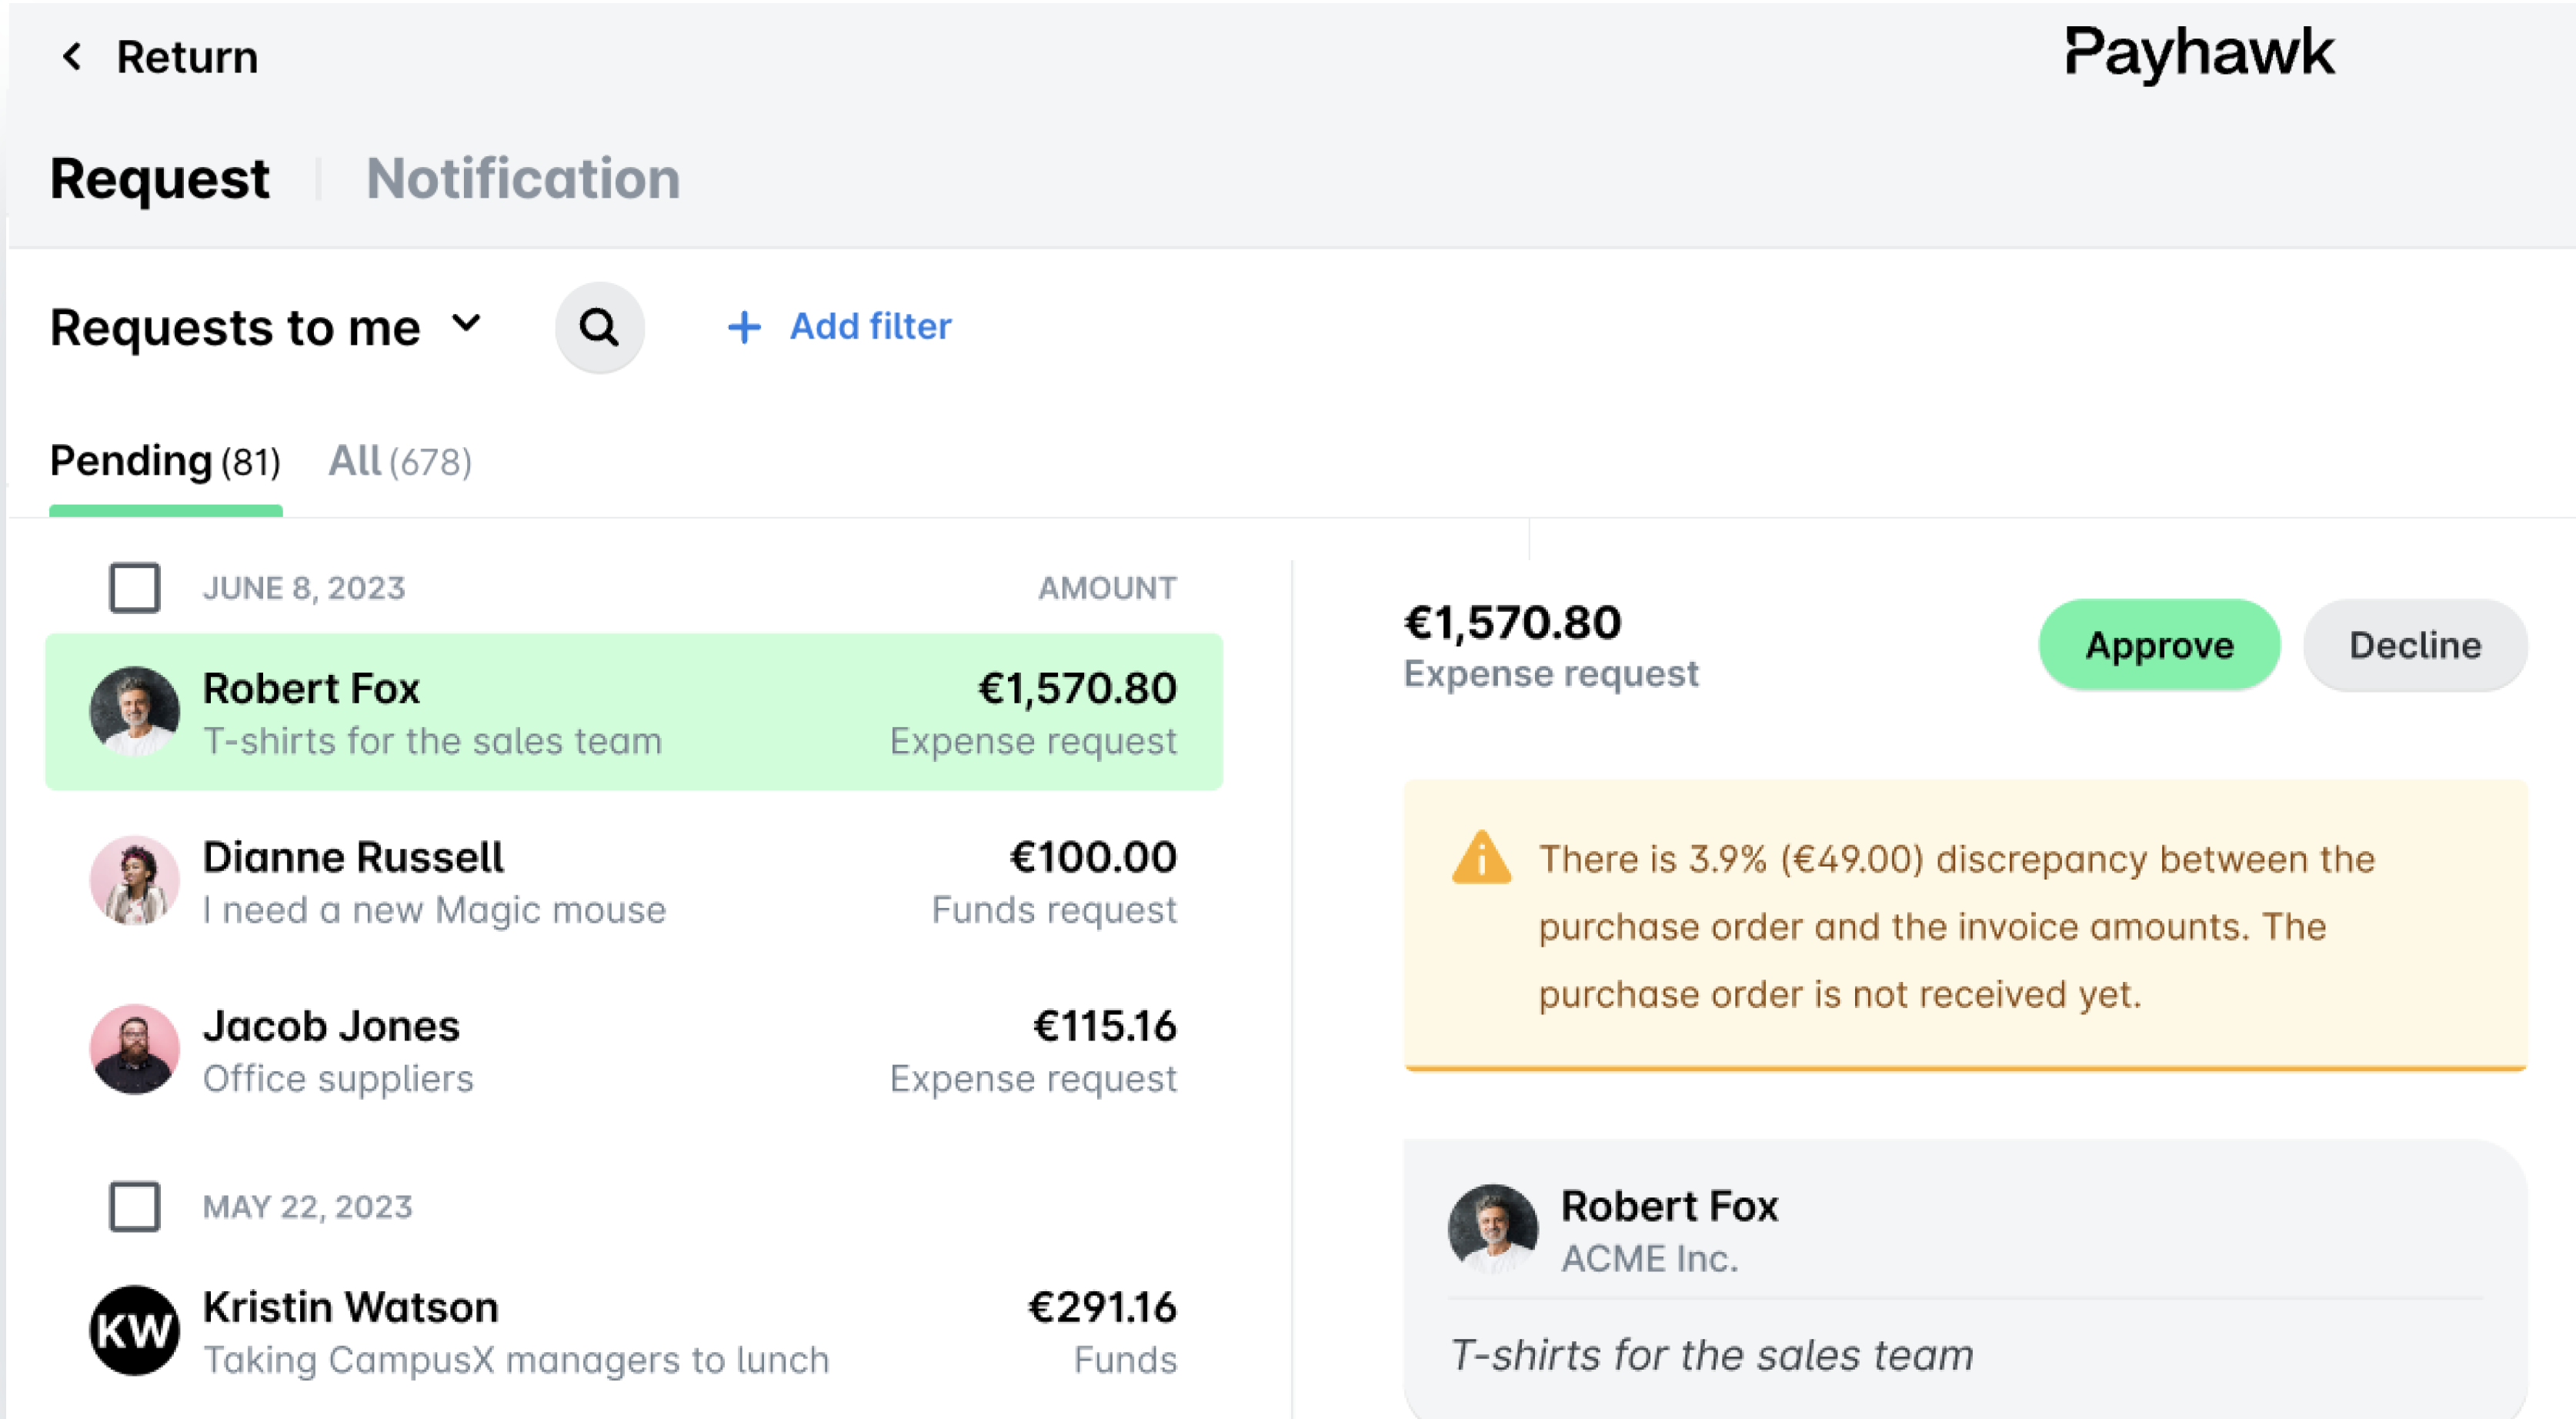The height and width of the screenshot is (1419, 2576).
Task: Open Kristin Watson's lunch request
Action: point(634,1331)
